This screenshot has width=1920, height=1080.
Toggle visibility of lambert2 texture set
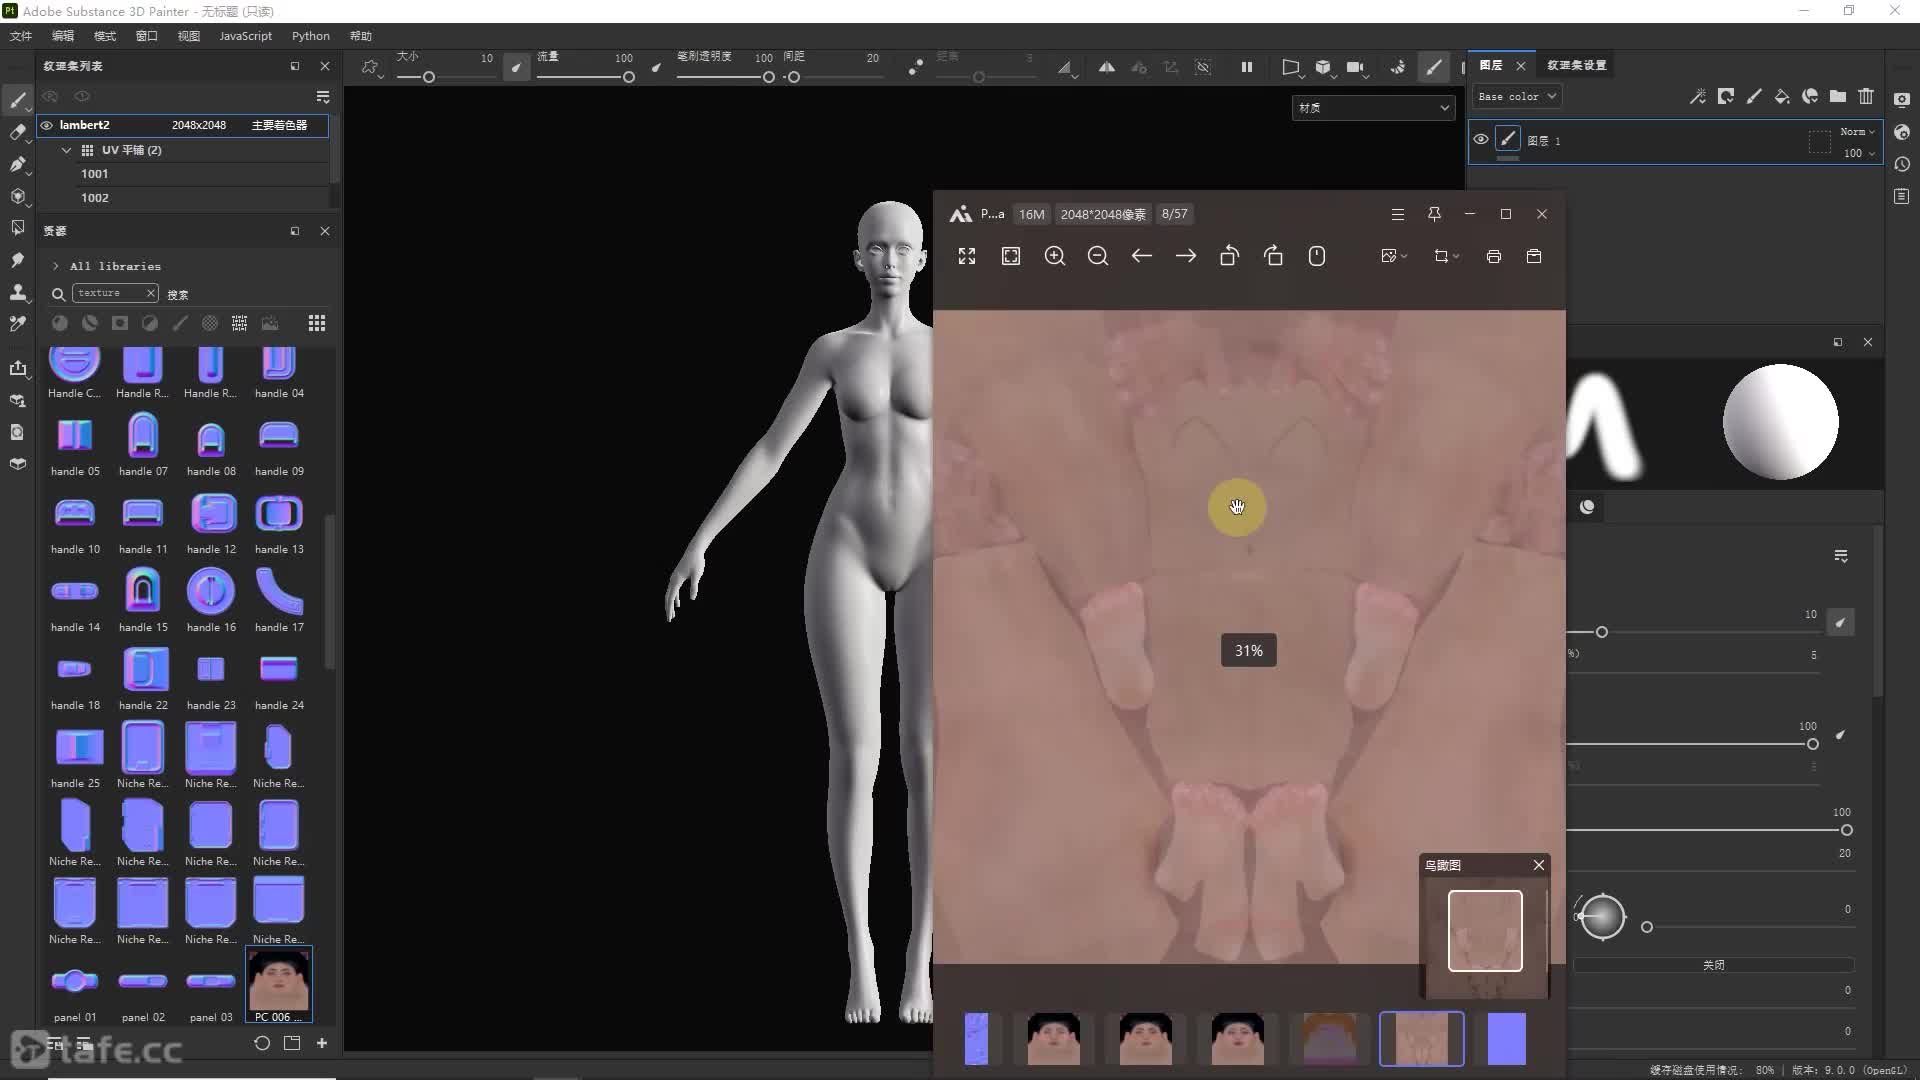(x=47, y=125)
